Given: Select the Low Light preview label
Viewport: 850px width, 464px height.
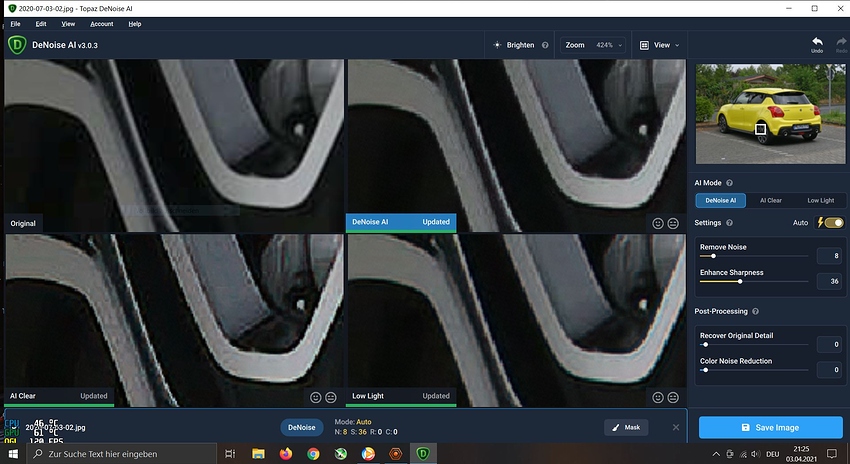Looking at the screenshot, I should pyautogui.click(x=401, y=396).
